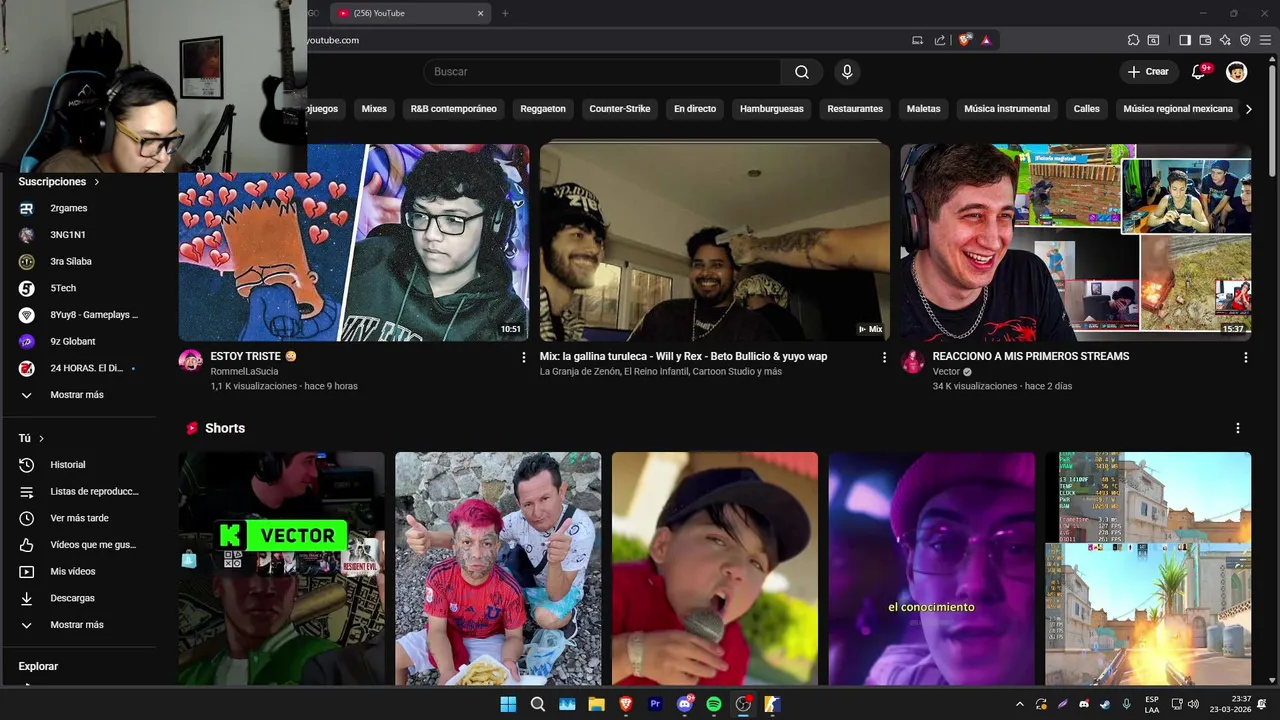Click the Brave Rewards triangle icon
1280x720 pixels.
click(x=986, y=40)
